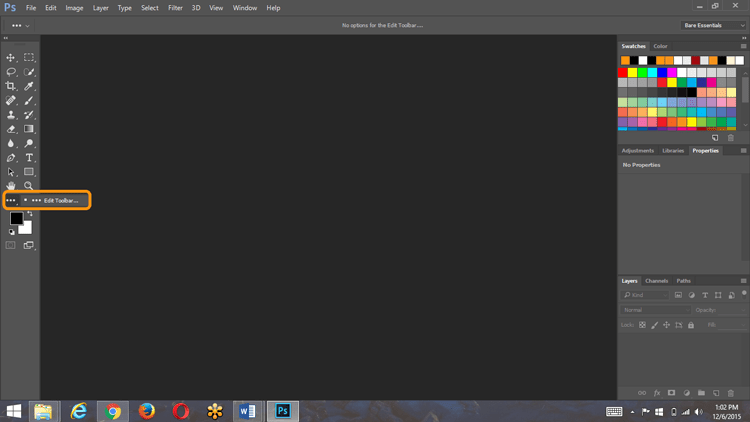Screen dimensions: 750x422
Task: Create a new layer group
Action: click(701, 393)
